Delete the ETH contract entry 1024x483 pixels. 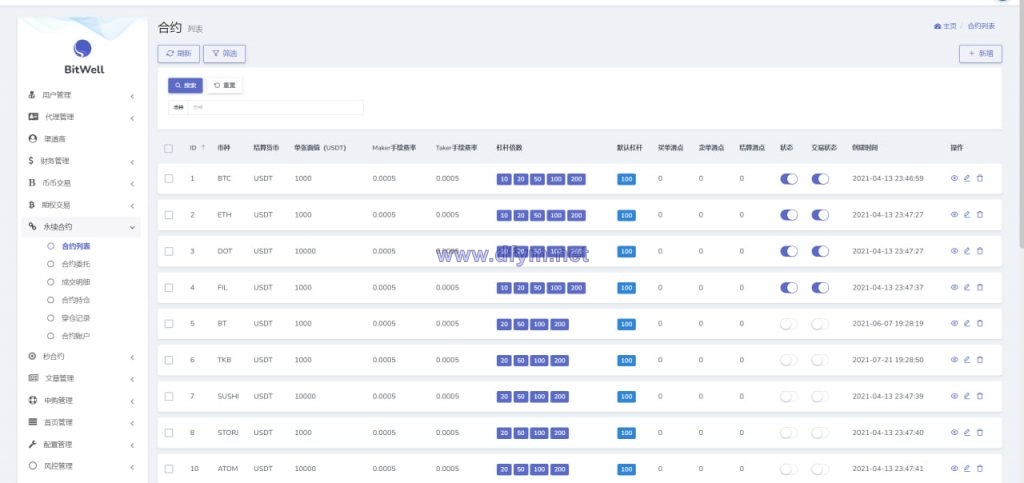(x=980, y=215)
